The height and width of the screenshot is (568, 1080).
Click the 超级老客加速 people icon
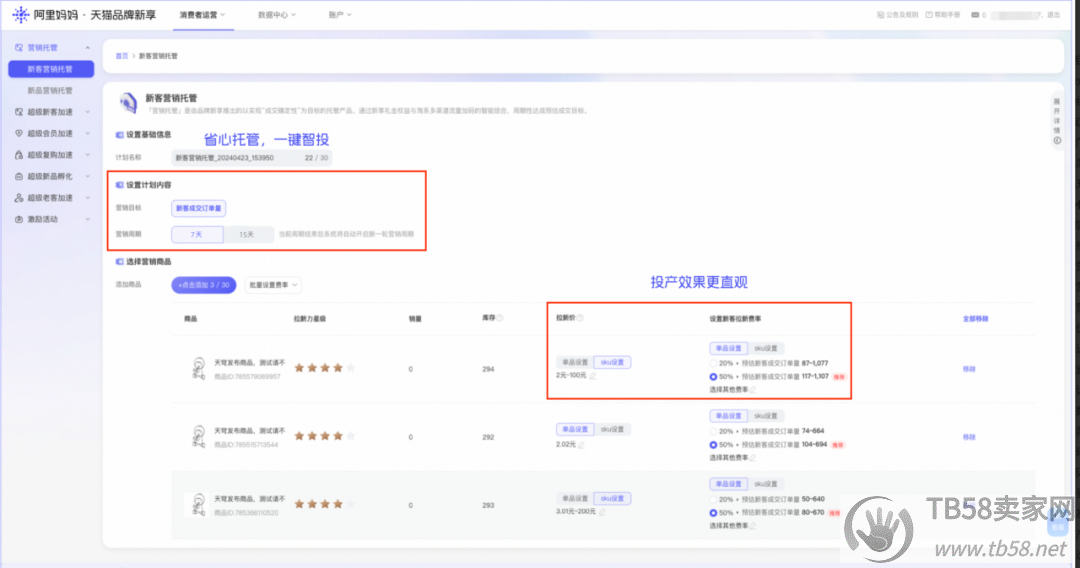pyautogui.click(x=19, y=198)
